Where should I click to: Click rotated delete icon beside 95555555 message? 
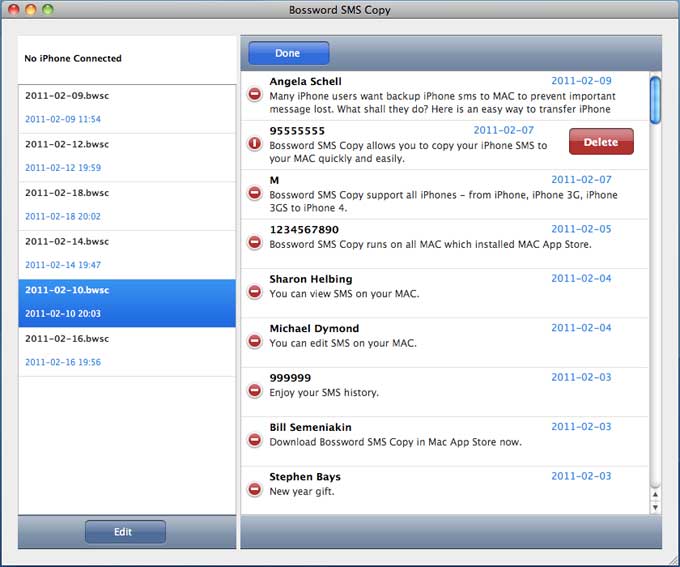(255, 144)
